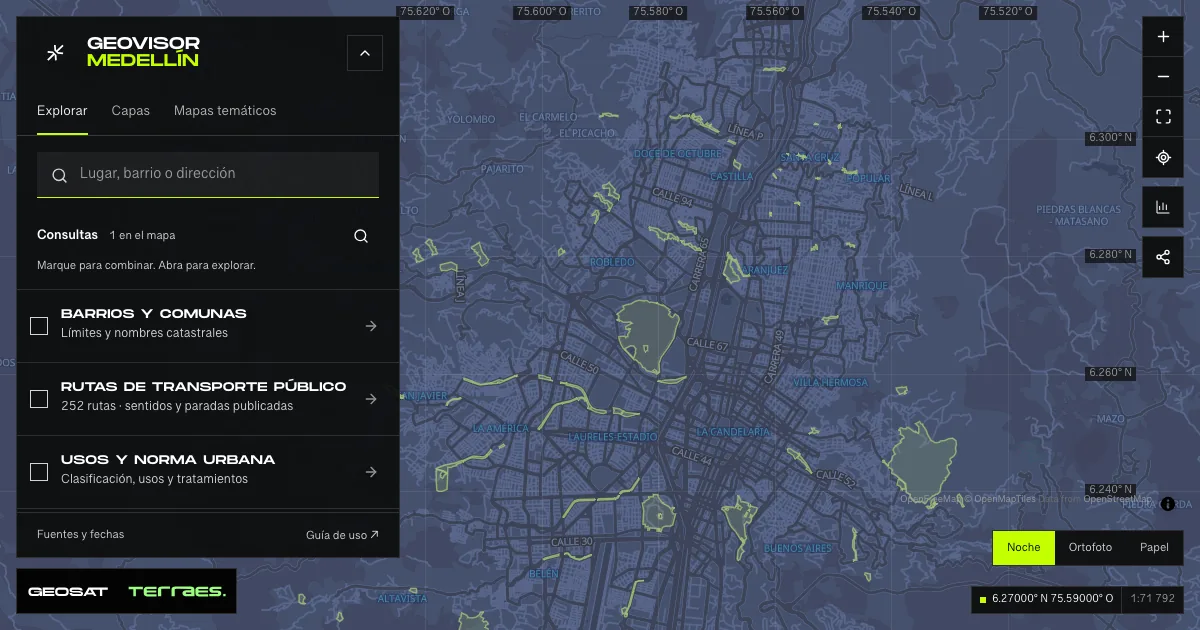Screen dimensions: 1200x630
Task: Switch to the Capas tab
Action: (131, 111)
